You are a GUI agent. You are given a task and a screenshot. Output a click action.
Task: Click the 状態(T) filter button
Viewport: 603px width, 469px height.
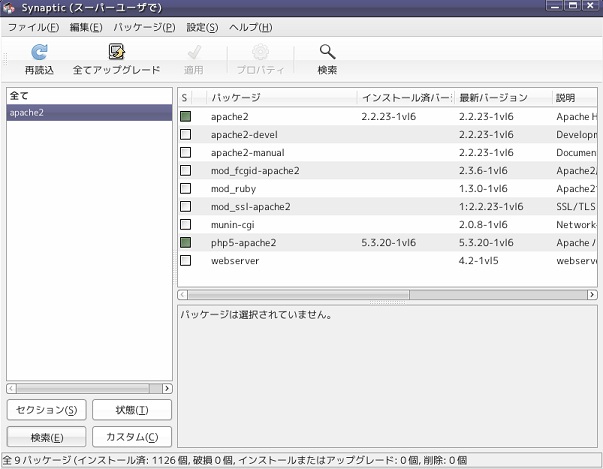pos(132,410)
